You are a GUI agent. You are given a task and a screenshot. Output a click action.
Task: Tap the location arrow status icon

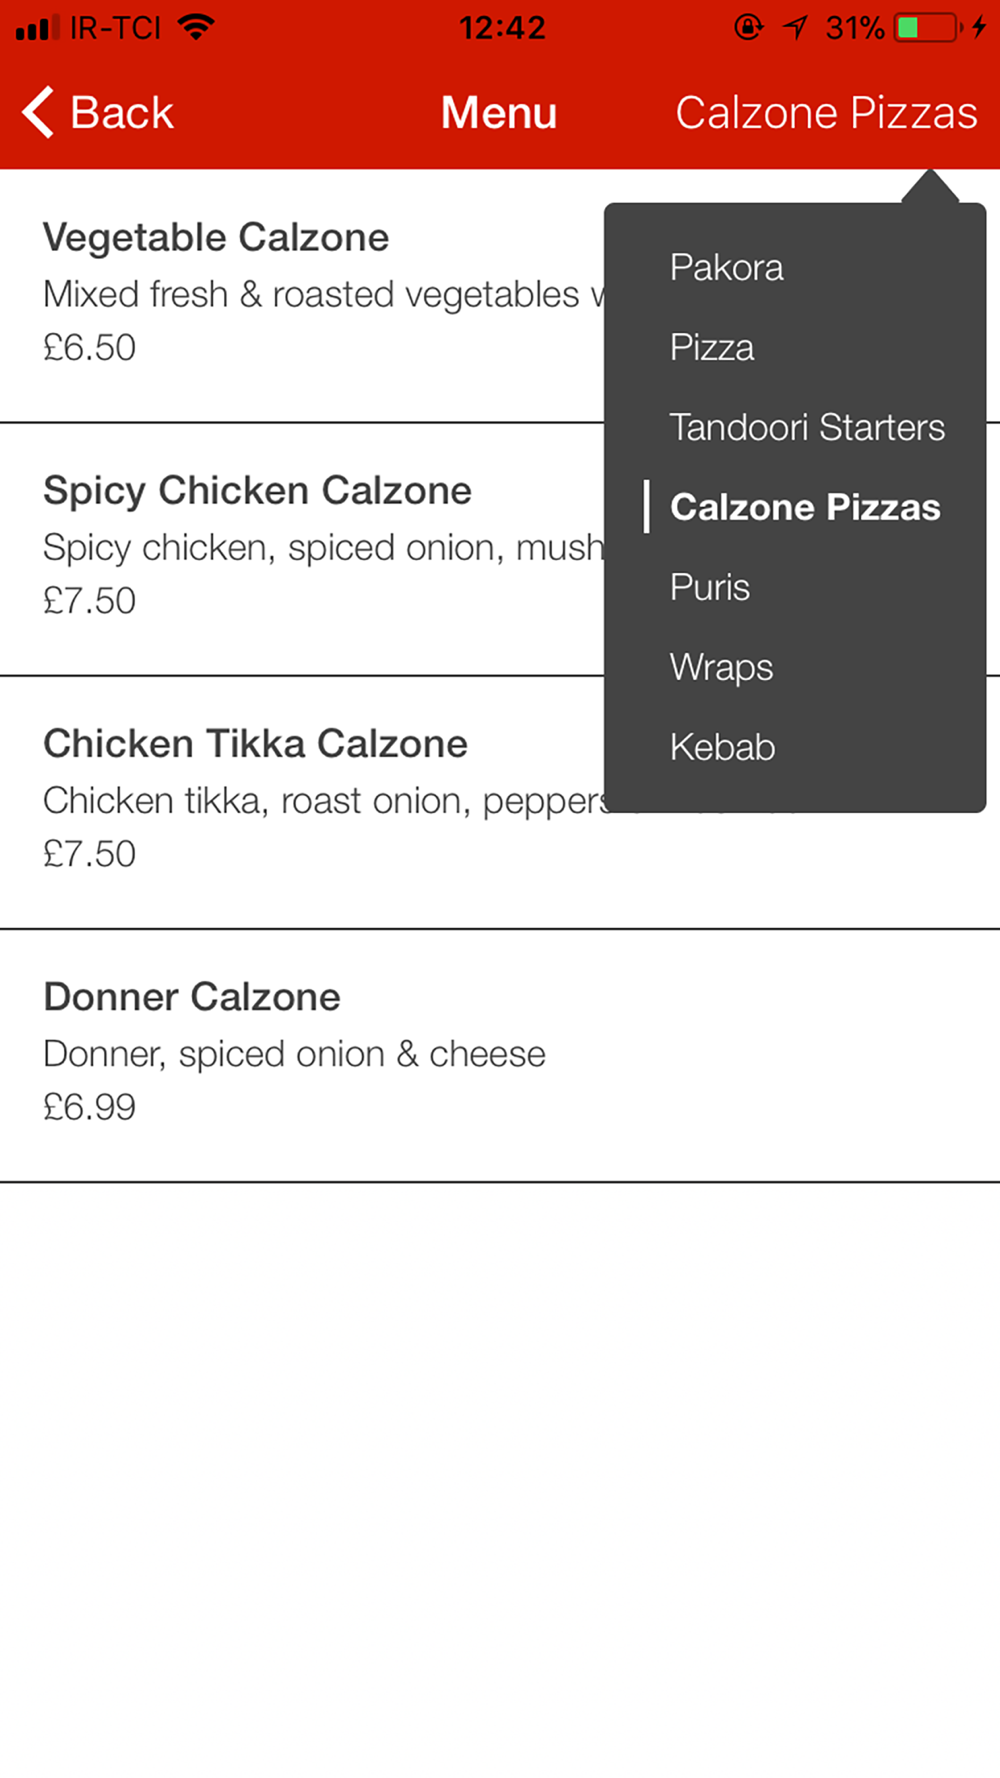(x=796, y=27)
